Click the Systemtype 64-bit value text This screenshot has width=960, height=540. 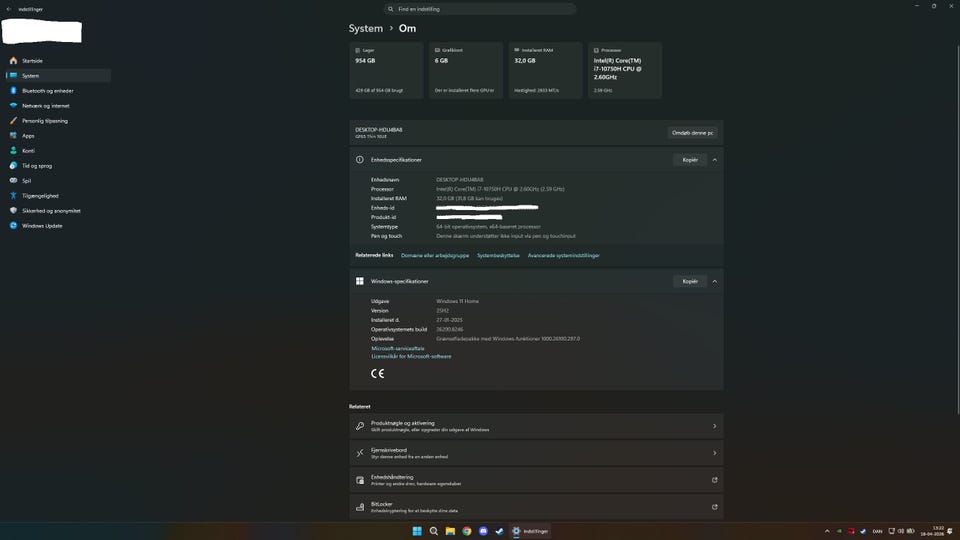[488, 227]
